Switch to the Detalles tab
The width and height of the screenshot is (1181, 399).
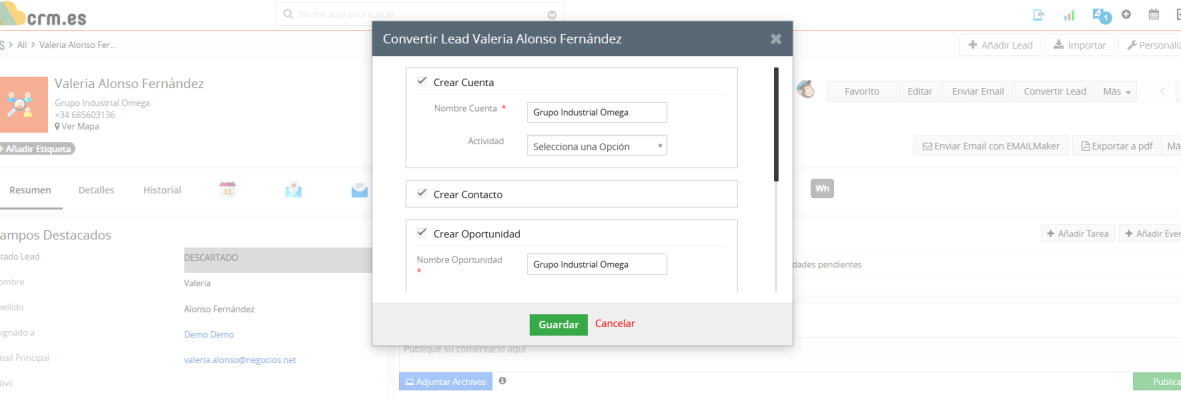click(x=96, y=190)
